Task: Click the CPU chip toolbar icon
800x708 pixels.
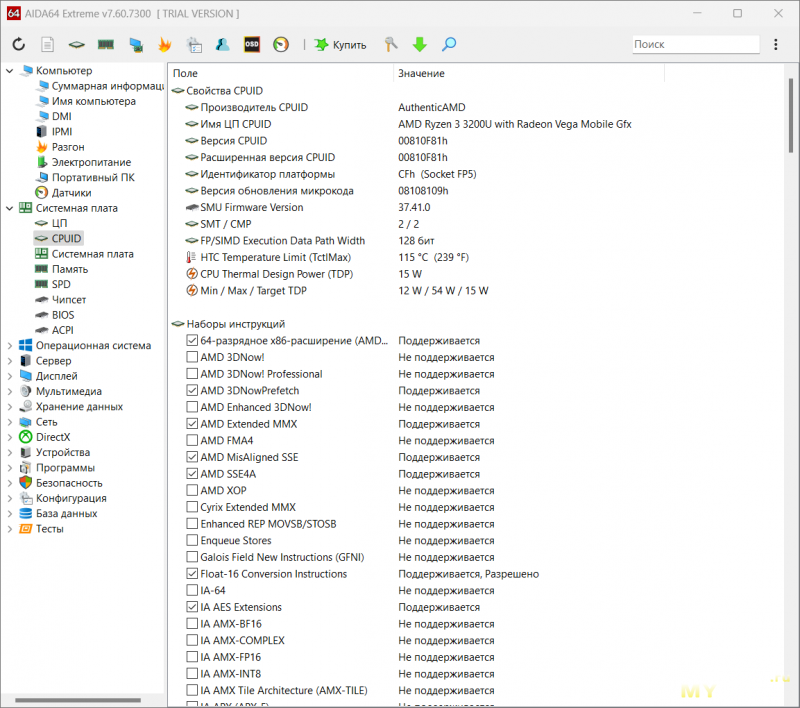Action: tap(77, 44)
